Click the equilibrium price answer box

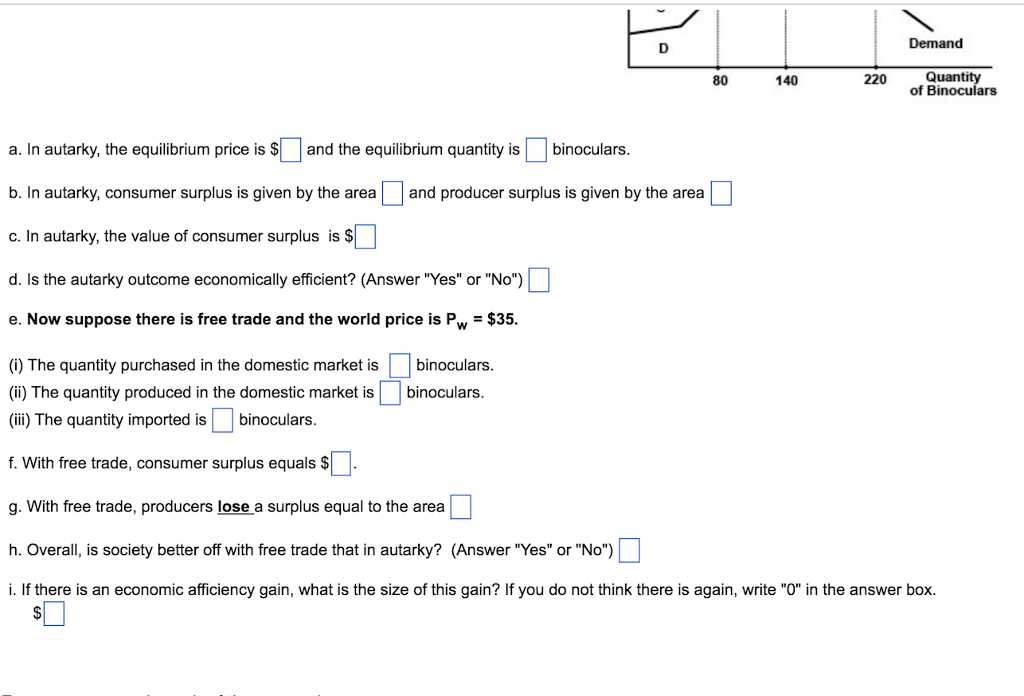click(x=290, y=149)
